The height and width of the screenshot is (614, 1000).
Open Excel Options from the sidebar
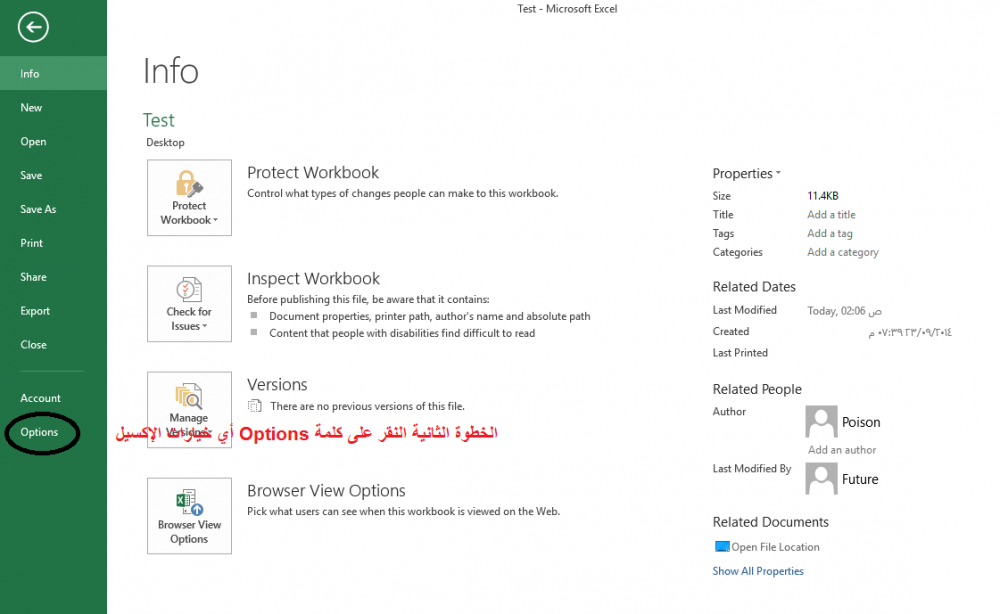[x=54, y=432]
